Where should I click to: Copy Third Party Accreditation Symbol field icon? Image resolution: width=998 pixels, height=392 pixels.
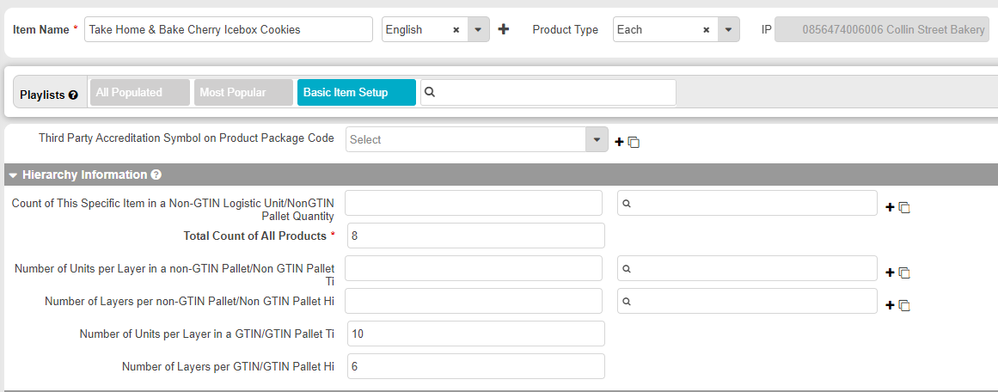(633, 143)
